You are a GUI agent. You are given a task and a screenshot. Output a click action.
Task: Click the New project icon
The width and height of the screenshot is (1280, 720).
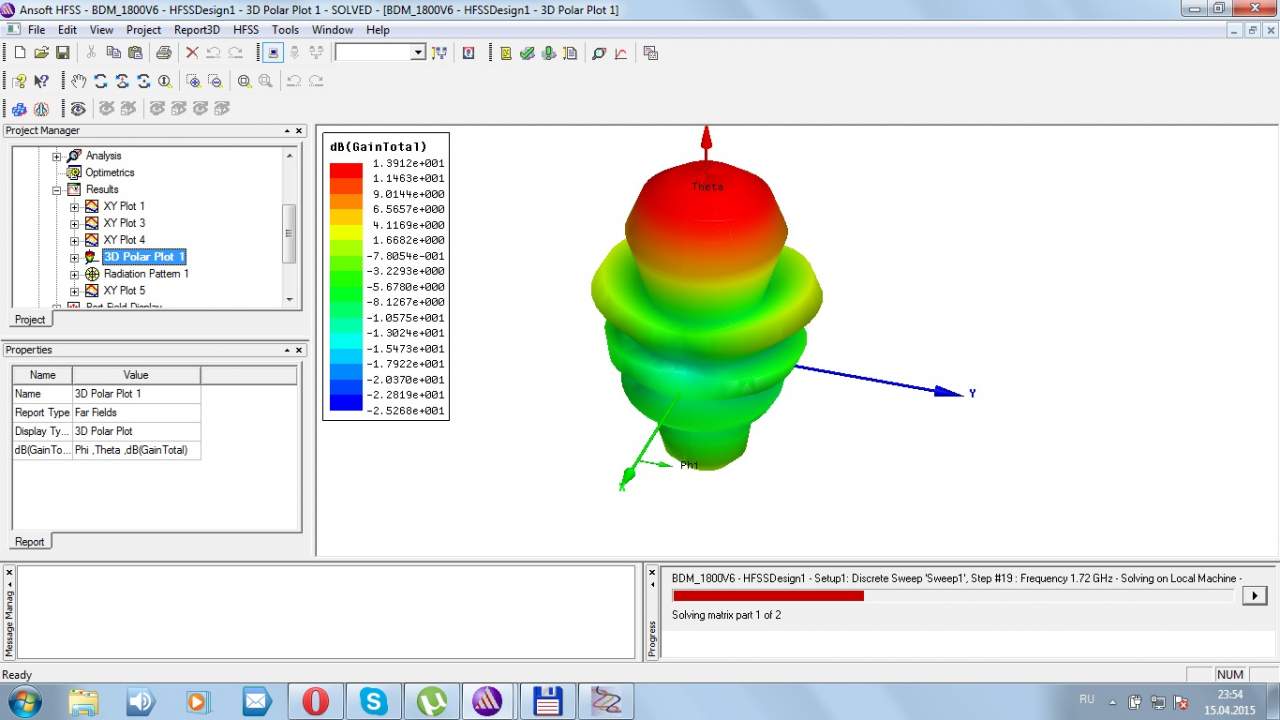point(20,53)
